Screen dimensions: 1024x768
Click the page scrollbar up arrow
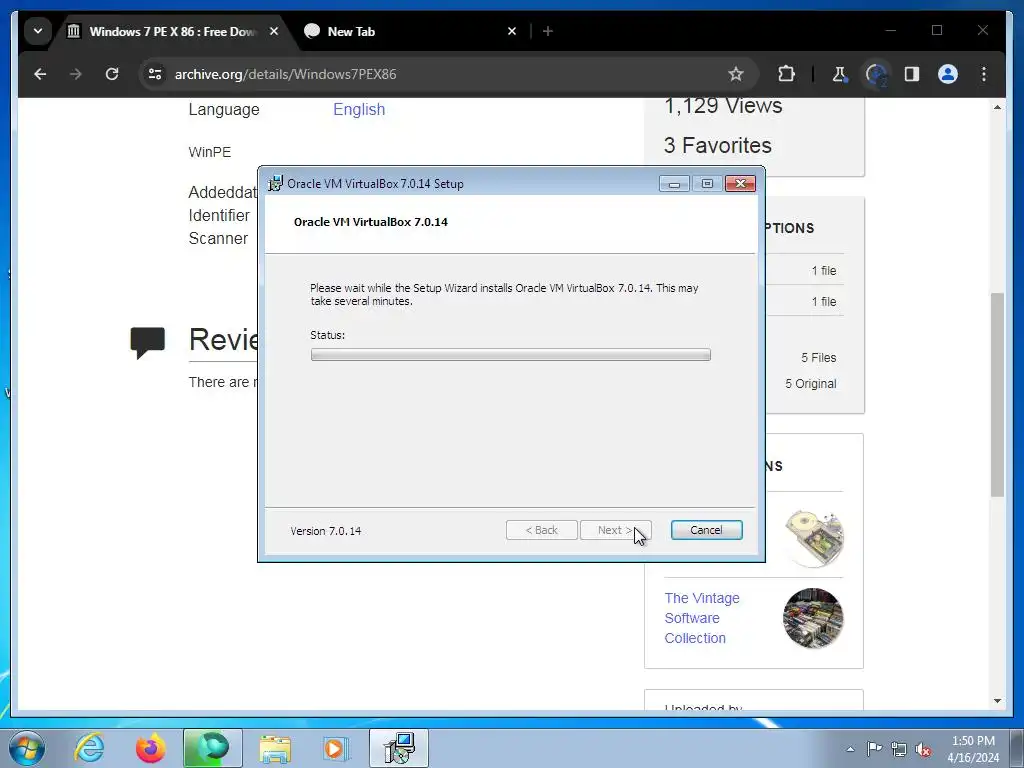point(997,106)
